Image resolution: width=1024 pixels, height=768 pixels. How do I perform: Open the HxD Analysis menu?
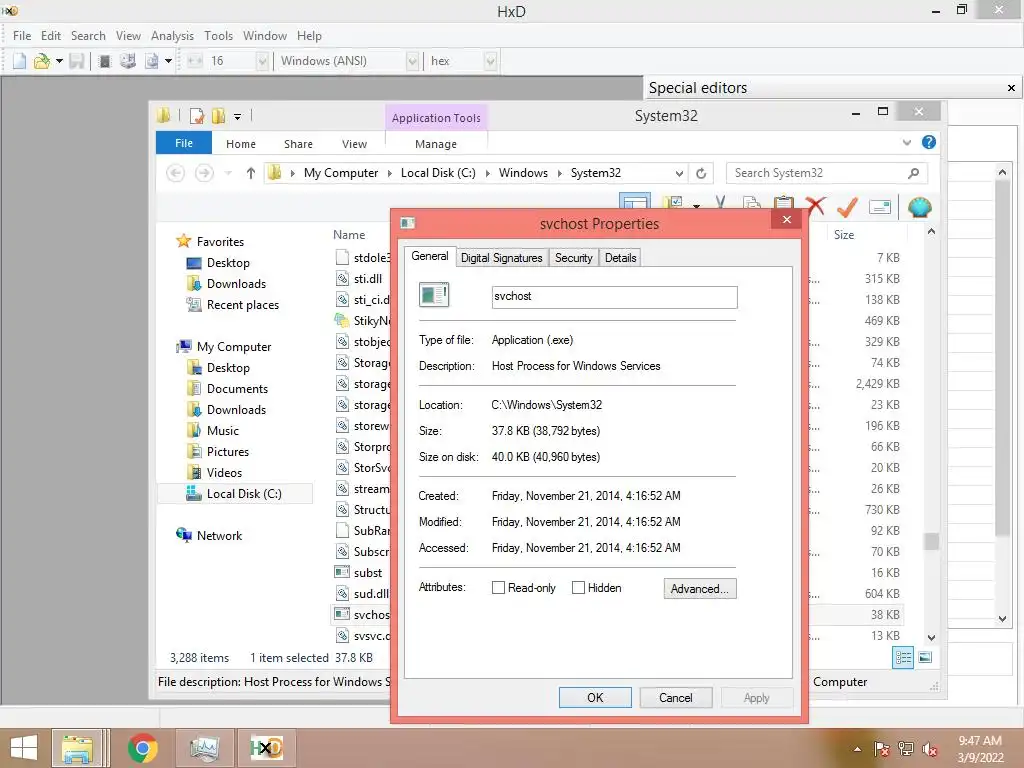172,36
